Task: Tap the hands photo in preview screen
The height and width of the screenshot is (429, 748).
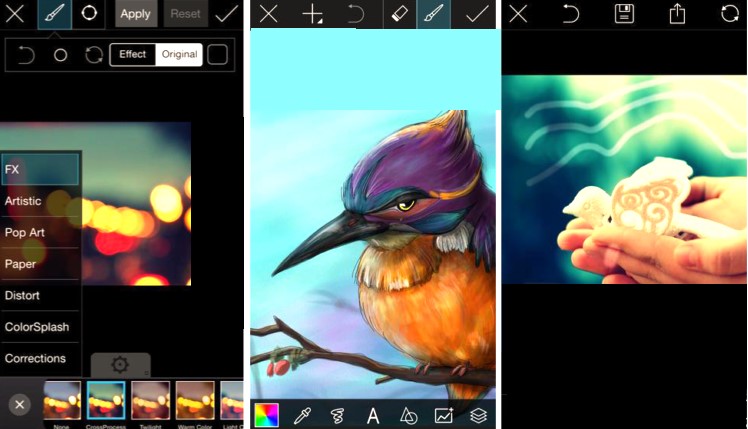Action: pos(624,179)
